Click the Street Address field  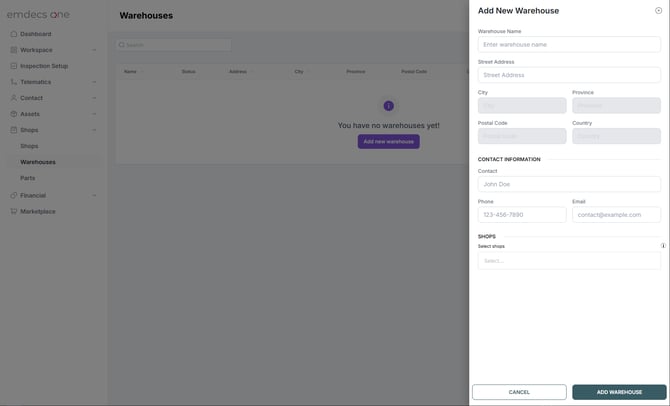tap(569, 75)
